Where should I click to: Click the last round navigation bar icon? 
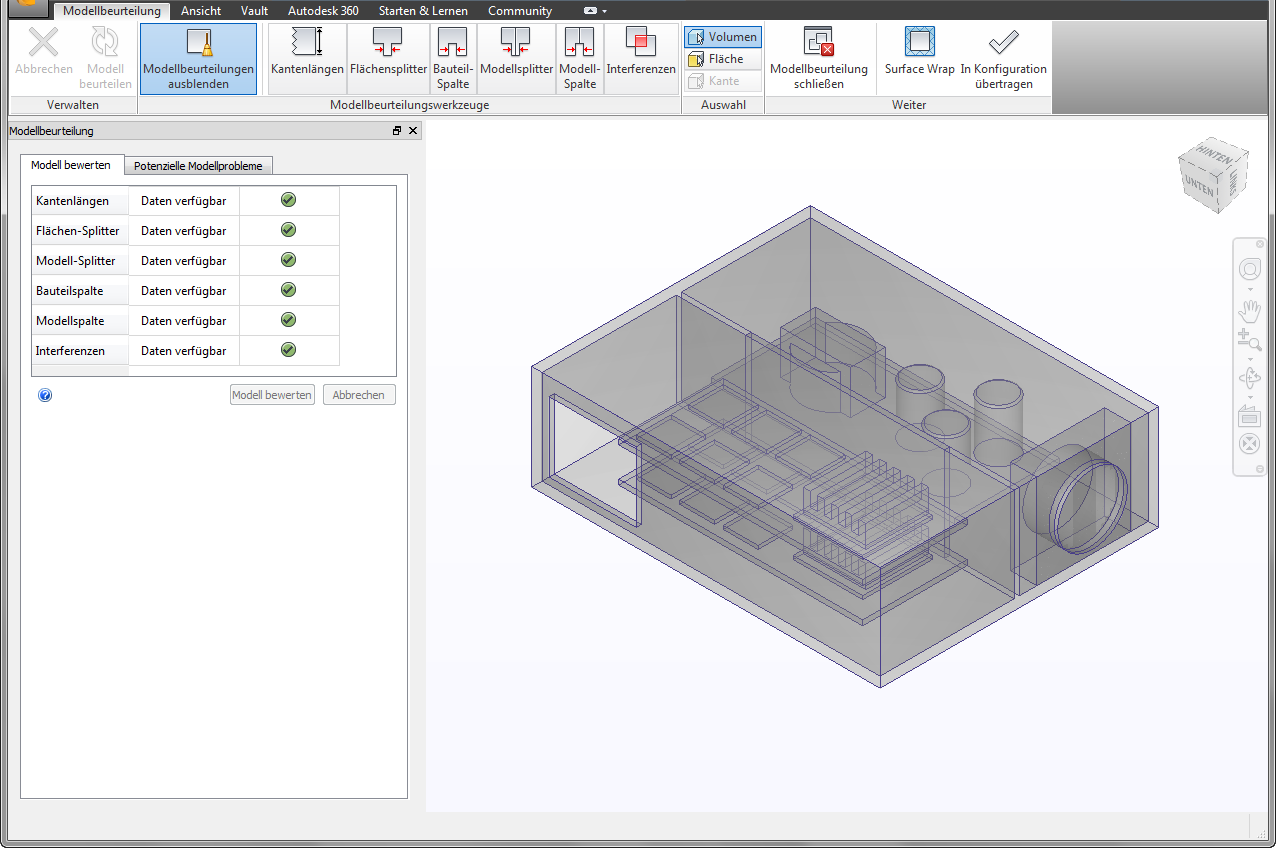click(1250, 444)
